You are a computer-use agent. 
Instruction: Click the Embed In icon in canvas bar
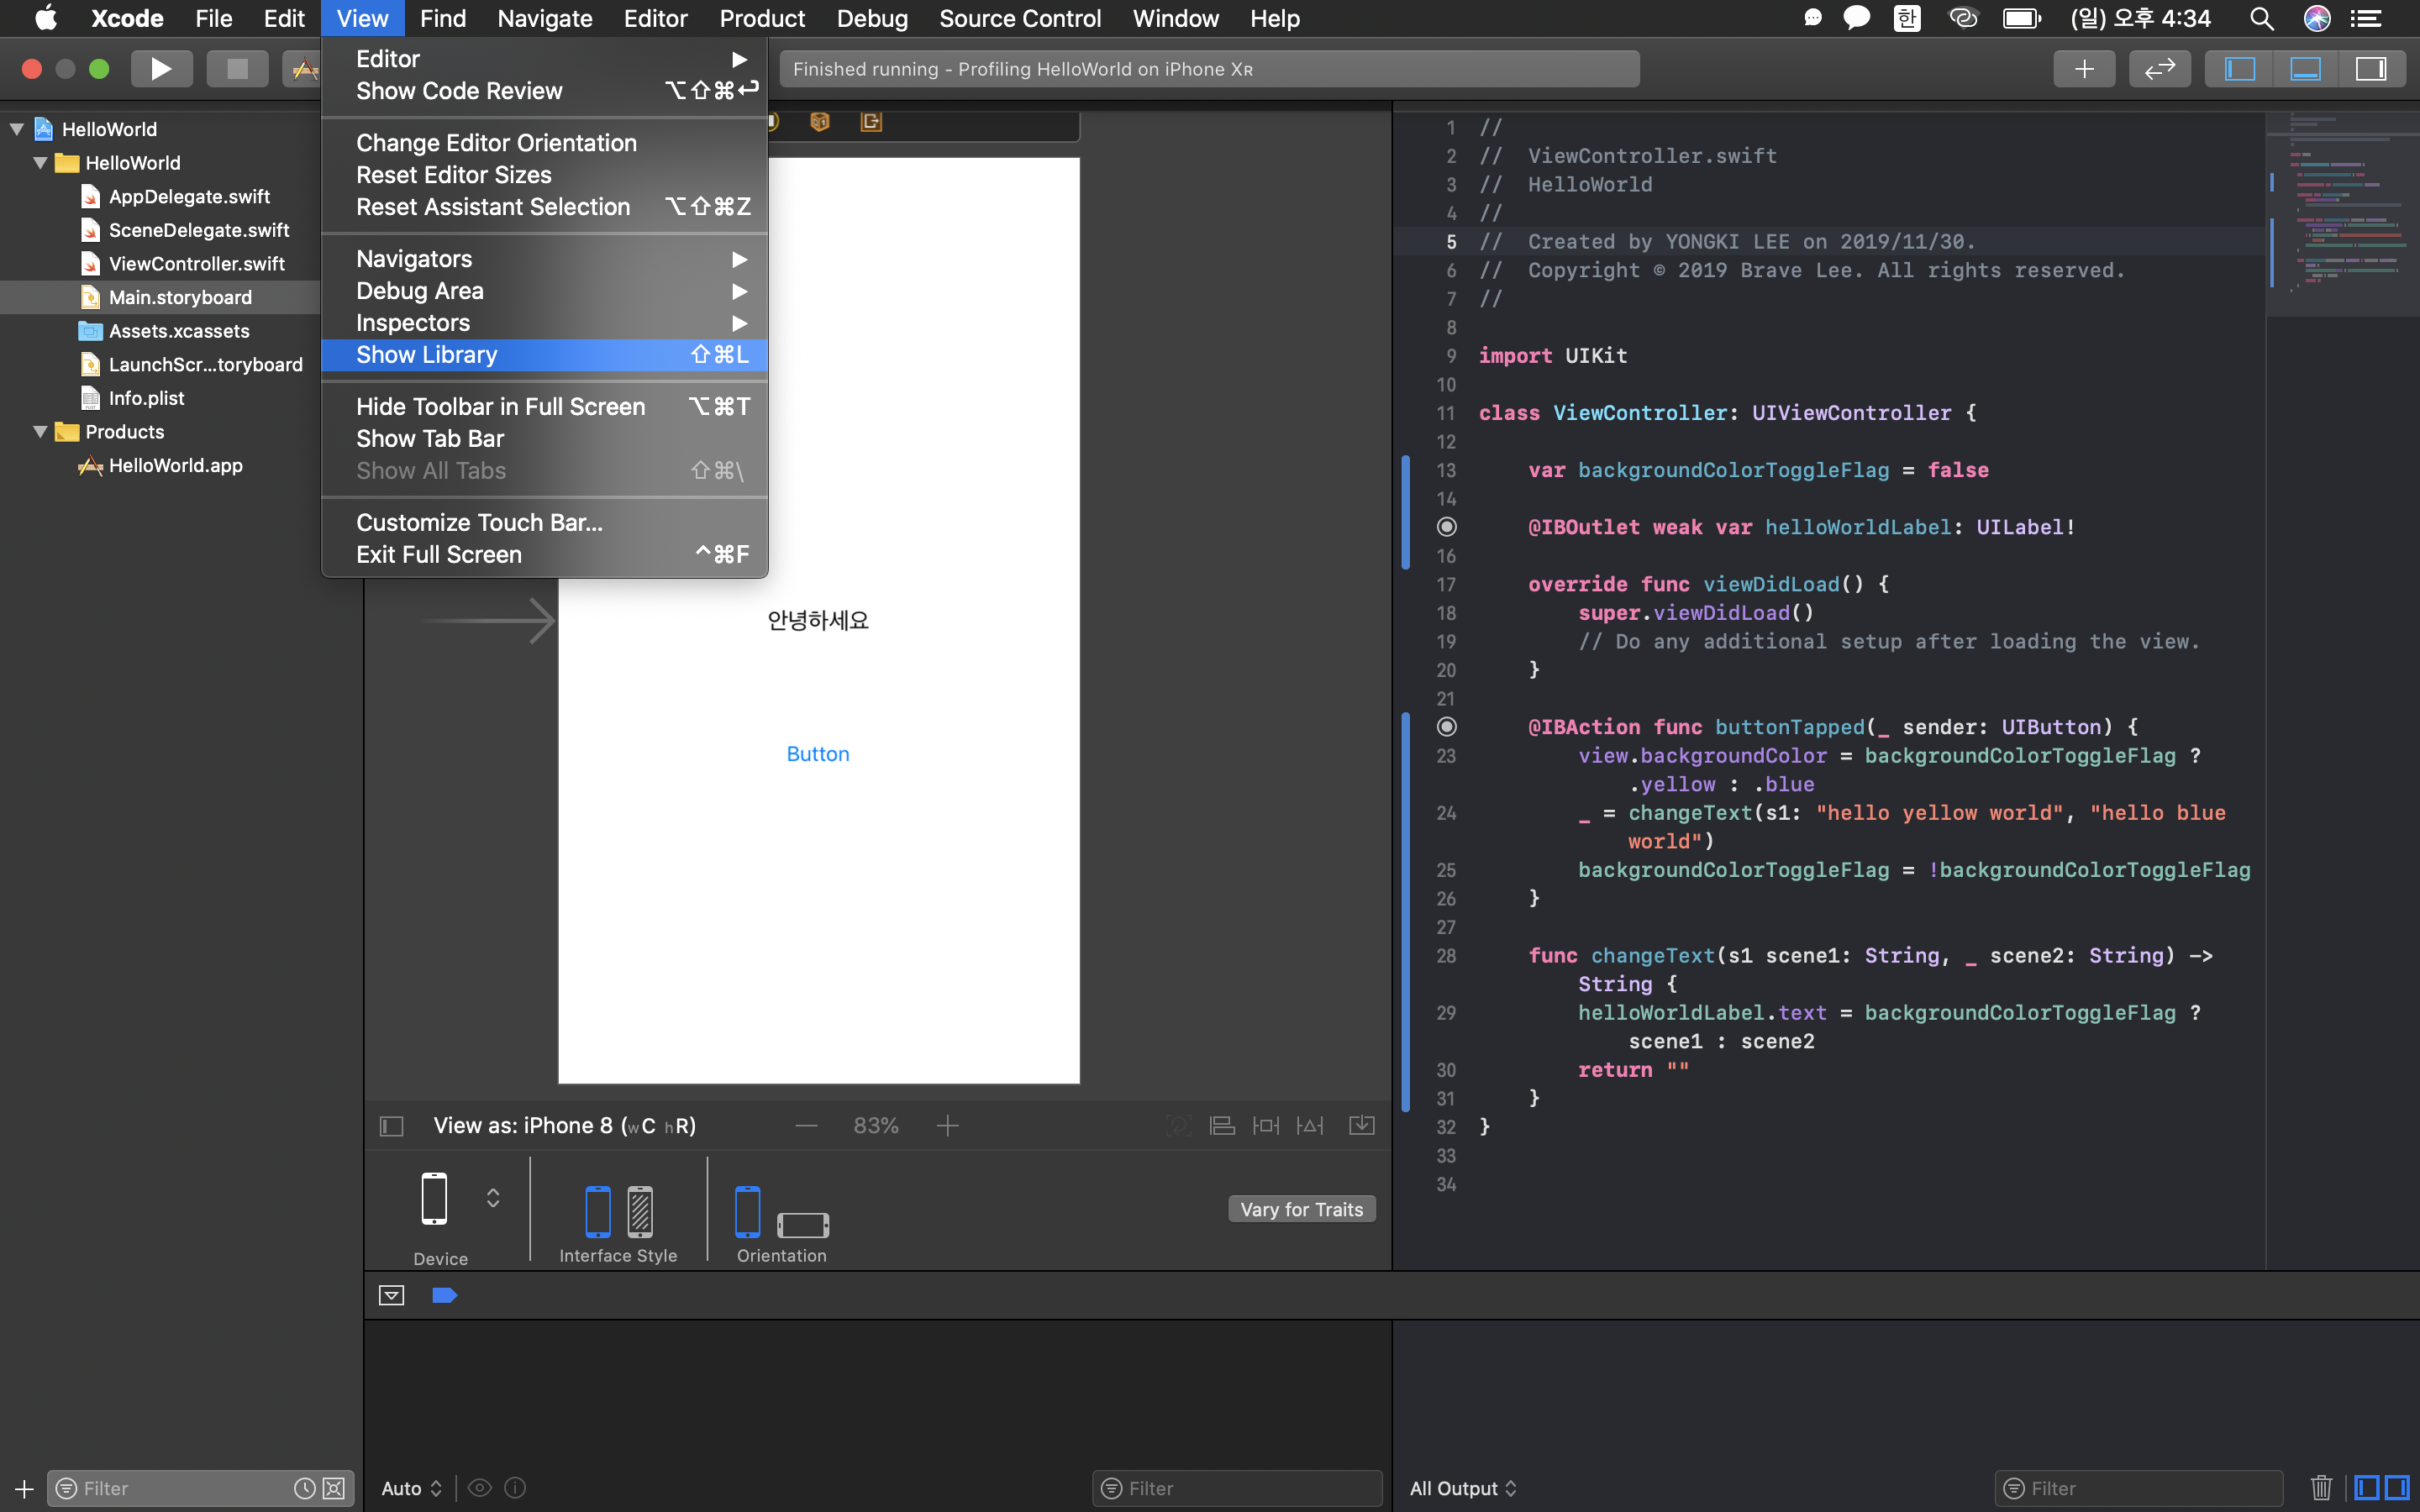tap(1362, 1126)
